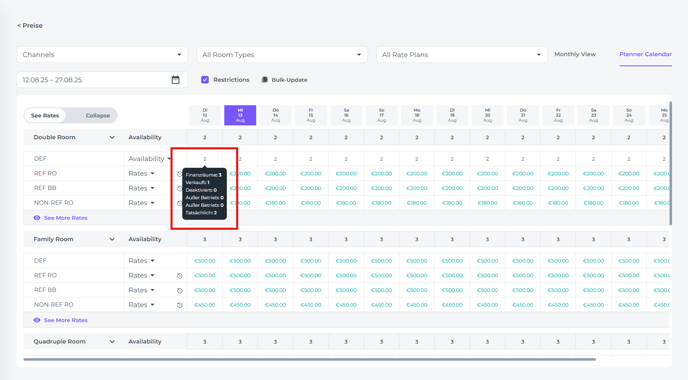
Task: Expand the Quadruple Room section chevron
Action: (112, 341)
